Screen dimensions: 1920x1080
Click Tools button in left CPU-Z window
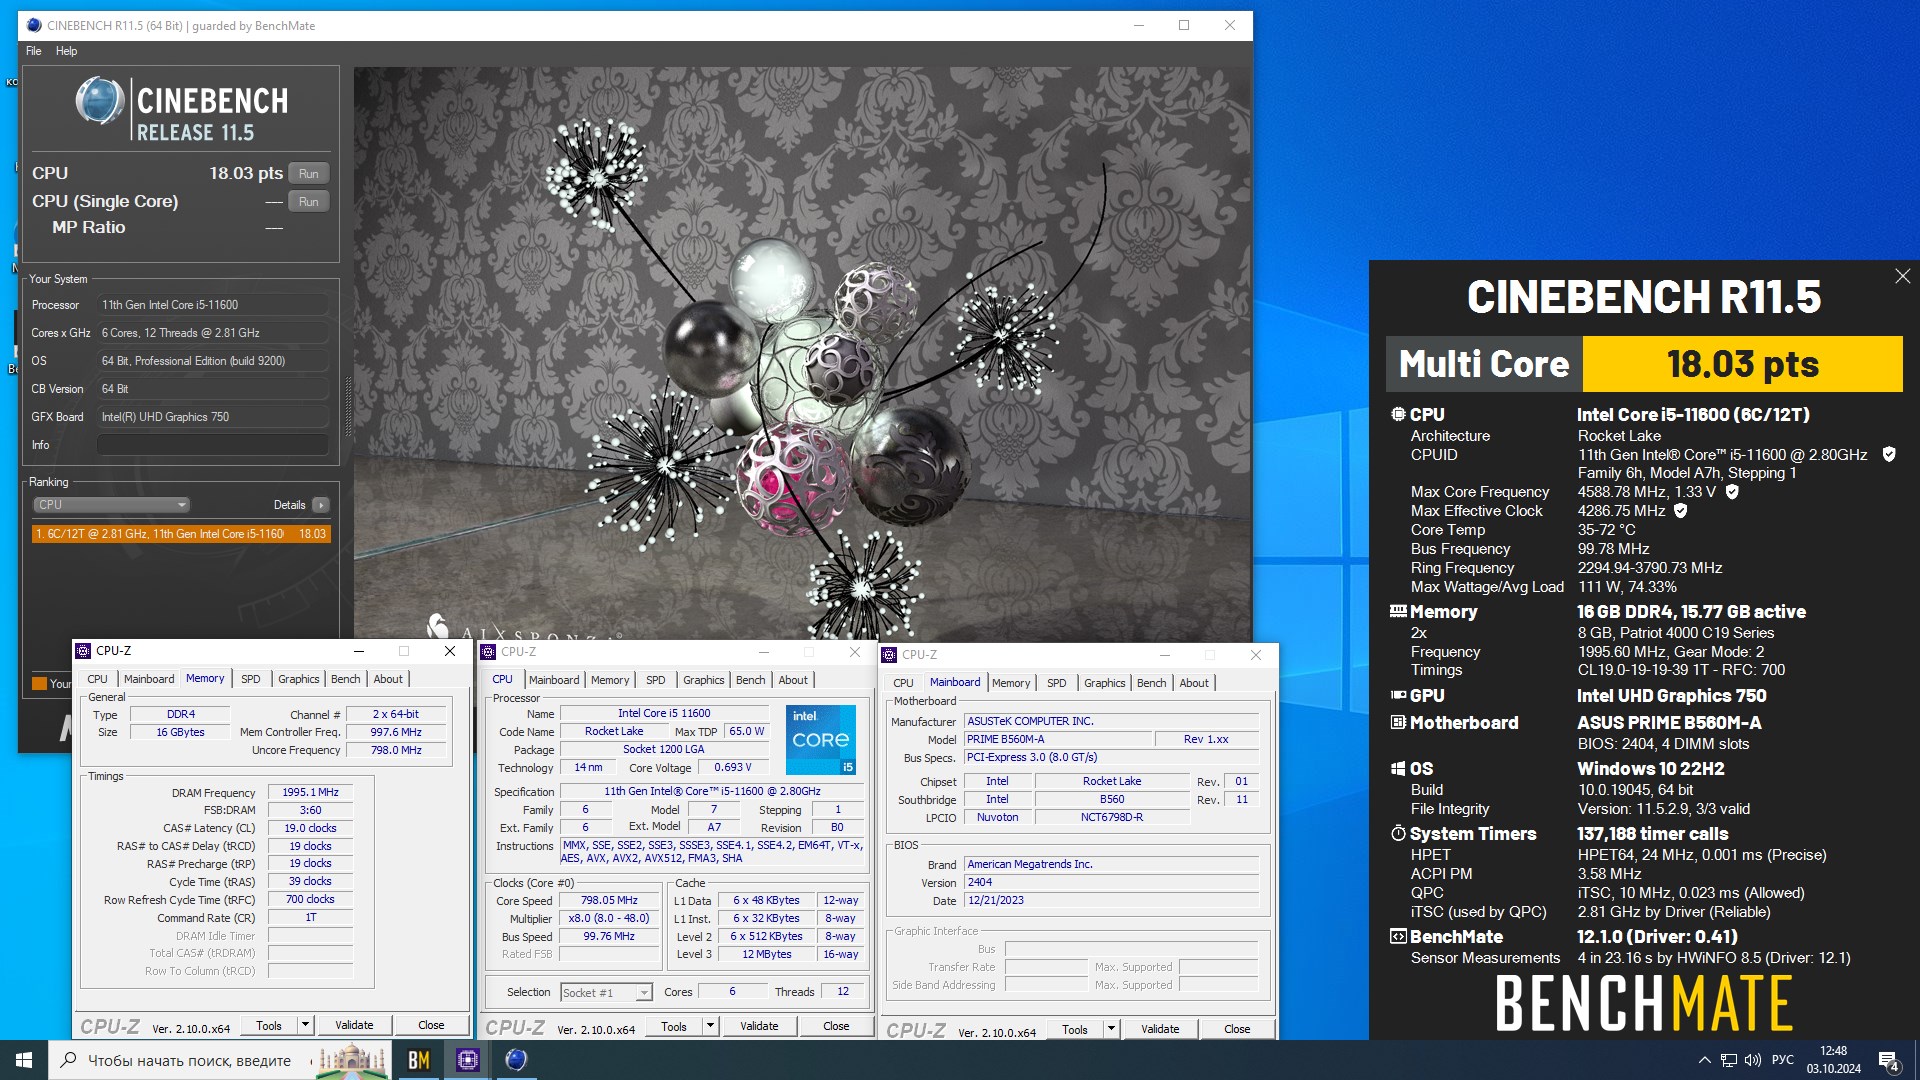269,1025
